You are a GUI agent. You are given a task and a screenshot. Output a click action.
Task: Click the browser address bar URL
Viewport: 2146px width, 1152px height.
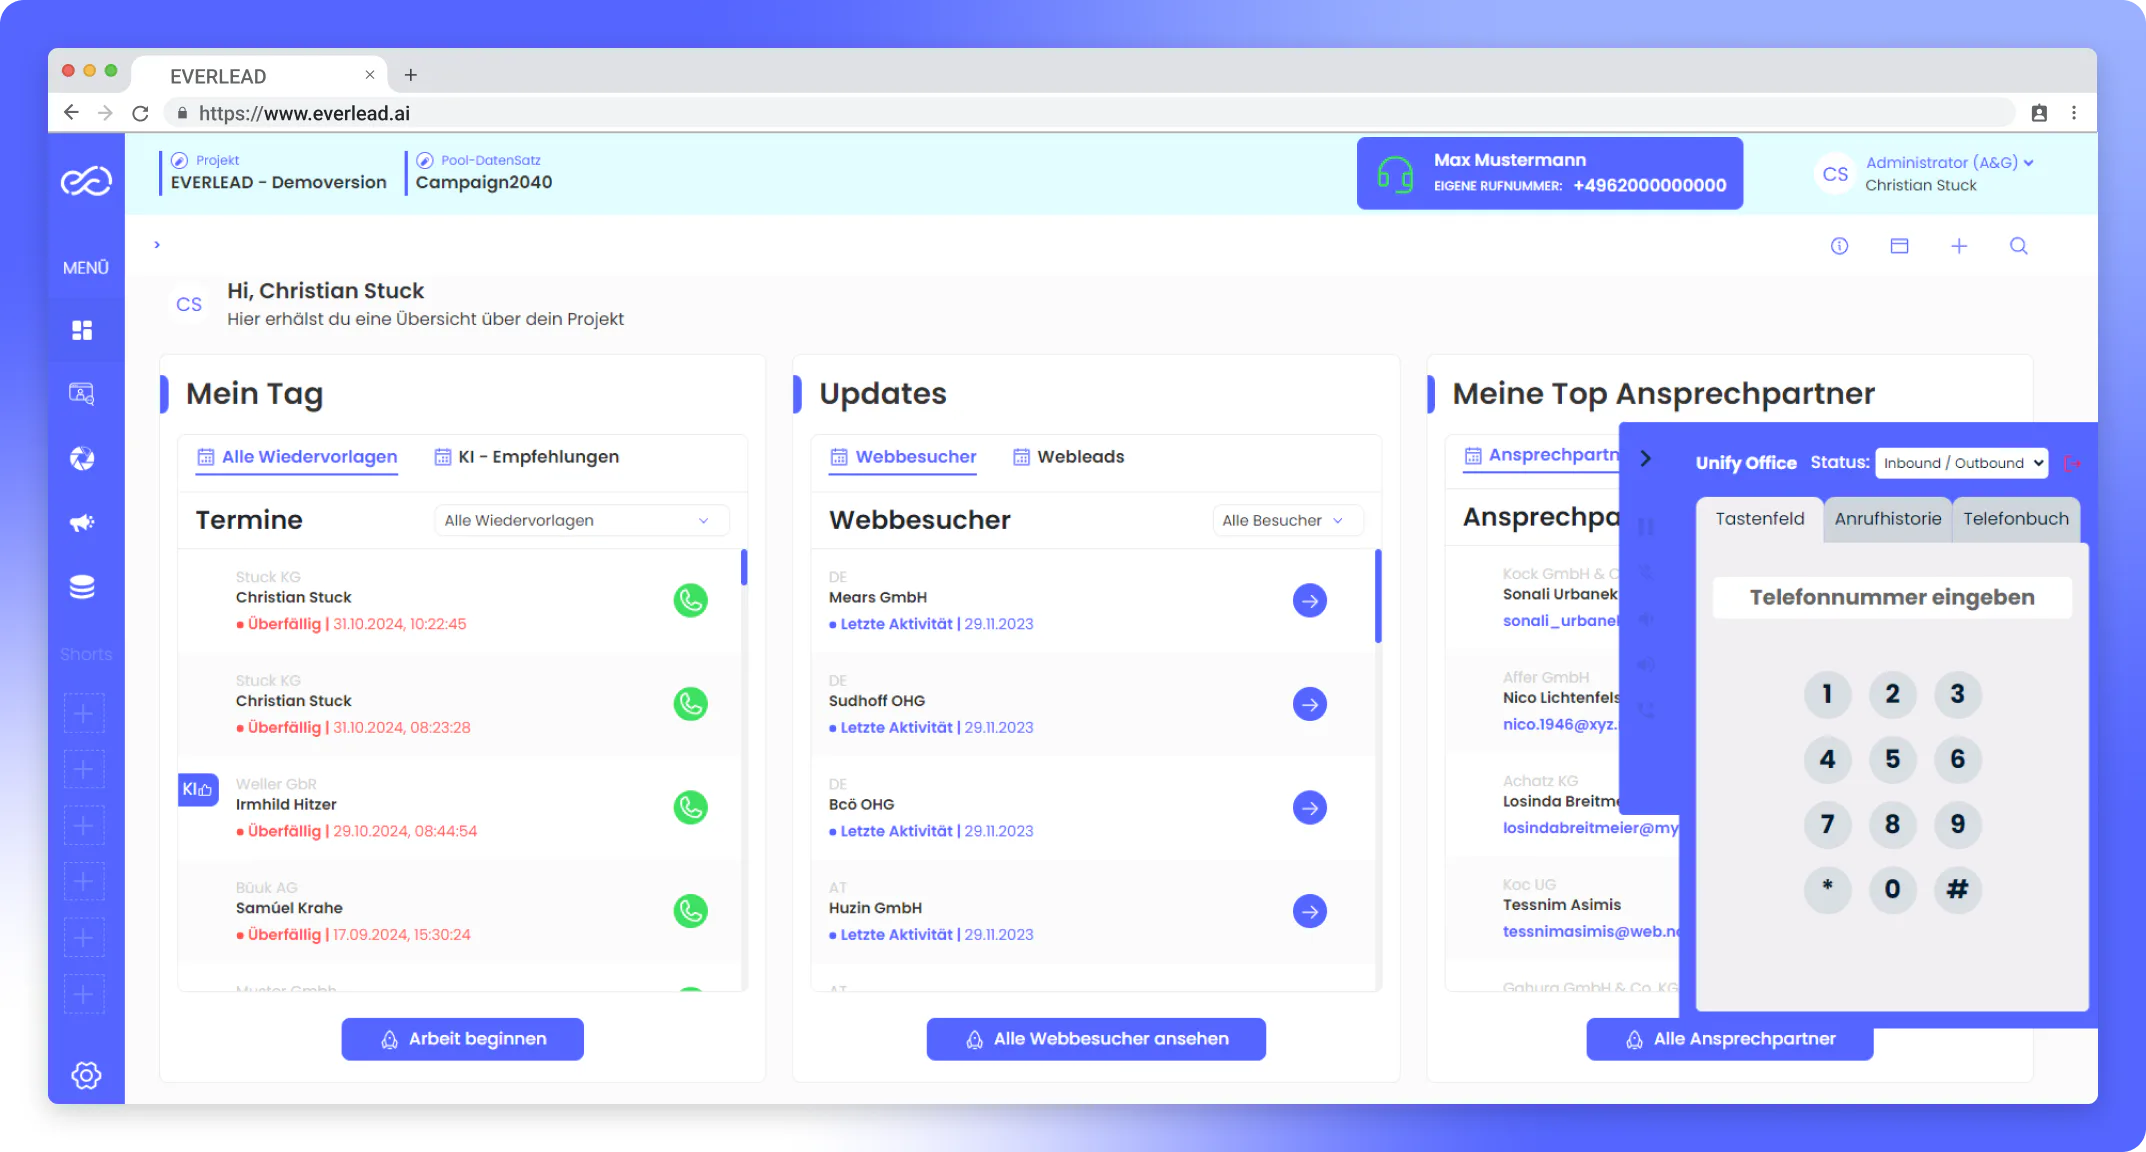[x=304, y=113]
